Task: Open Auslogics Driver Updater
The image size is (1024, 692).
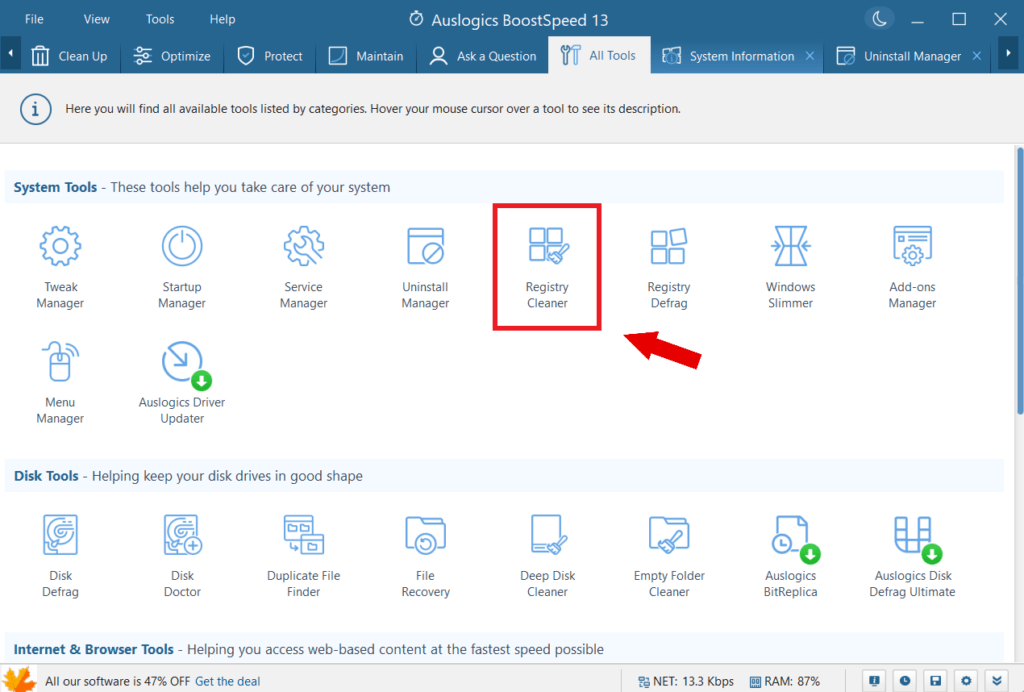Action: (181, 380)
